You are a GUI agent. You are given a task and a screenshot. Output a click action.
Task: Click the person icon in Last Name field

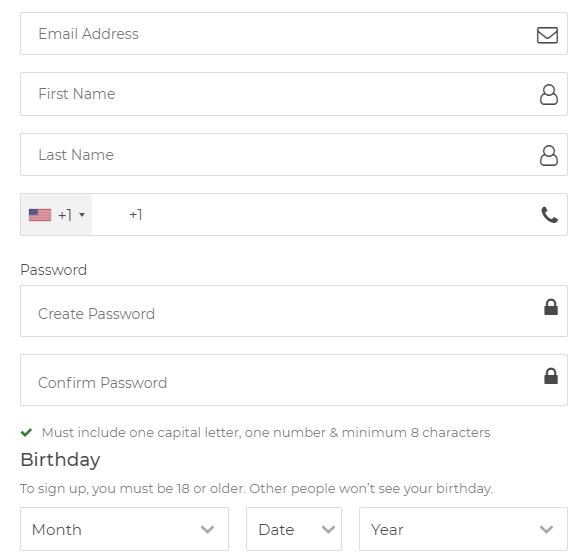click(x=549, y=155)
